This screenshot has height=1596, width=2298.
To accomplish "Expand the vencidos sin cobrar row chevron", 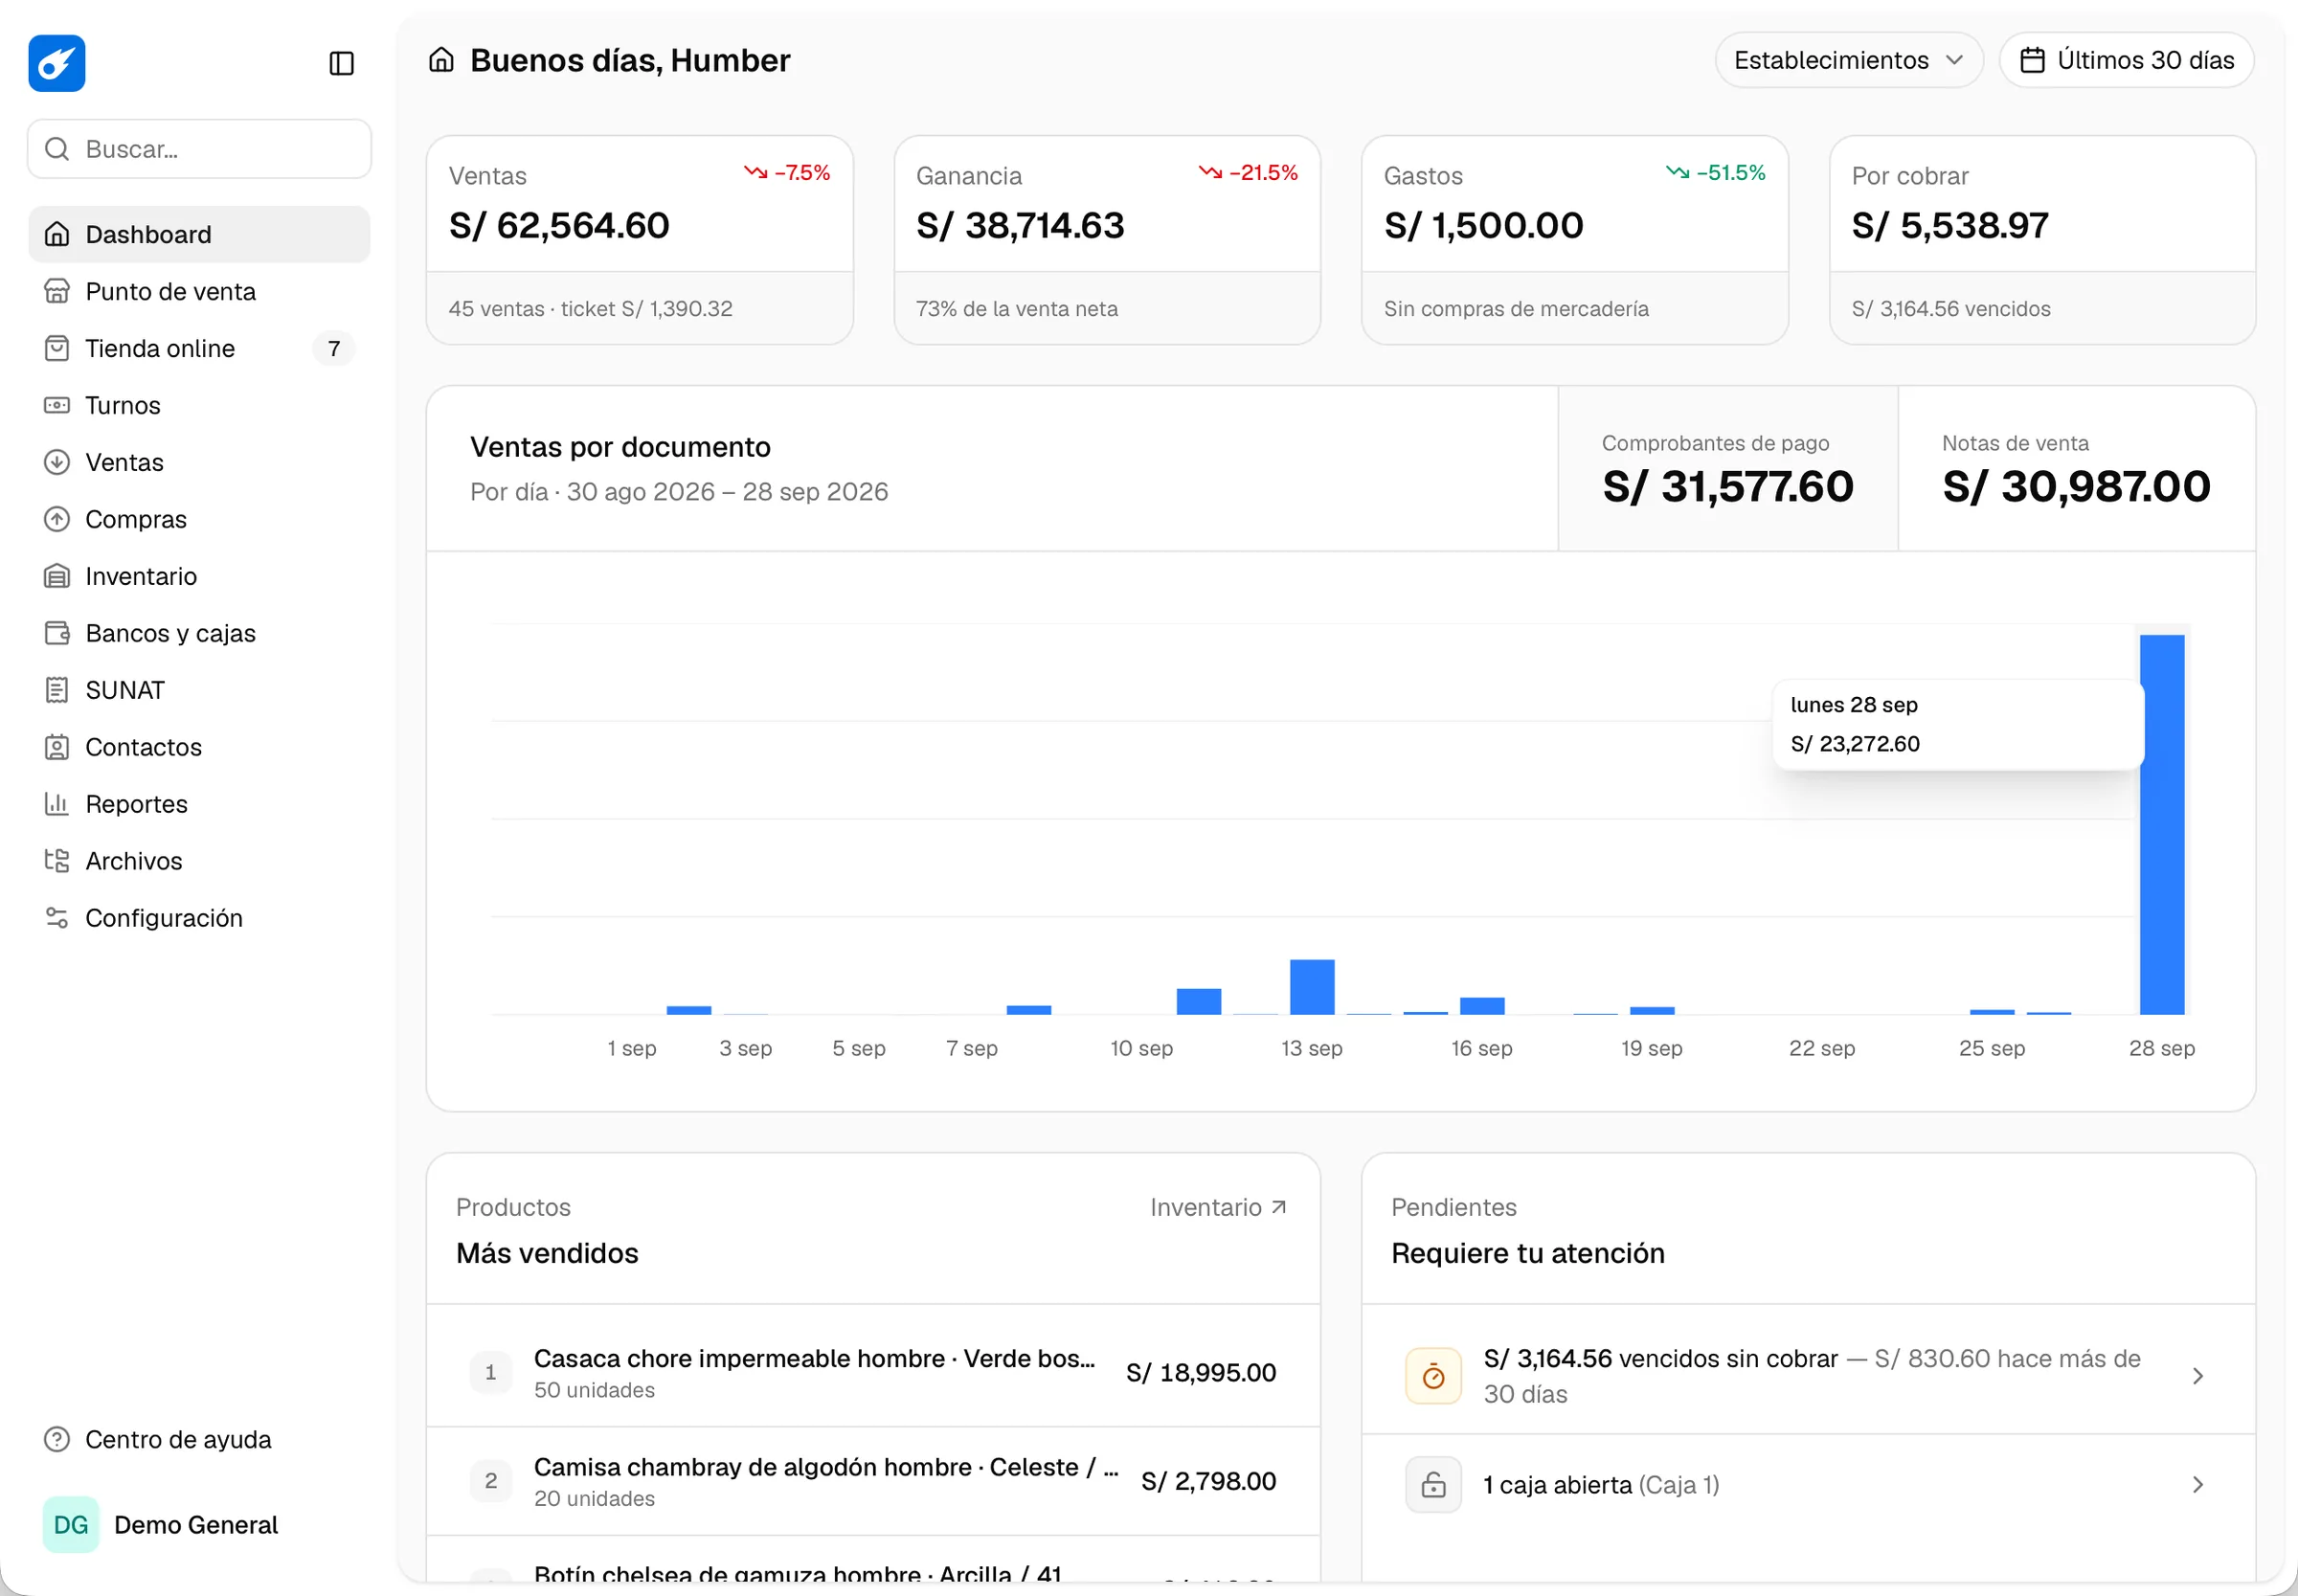I will coord(2198,1376).
